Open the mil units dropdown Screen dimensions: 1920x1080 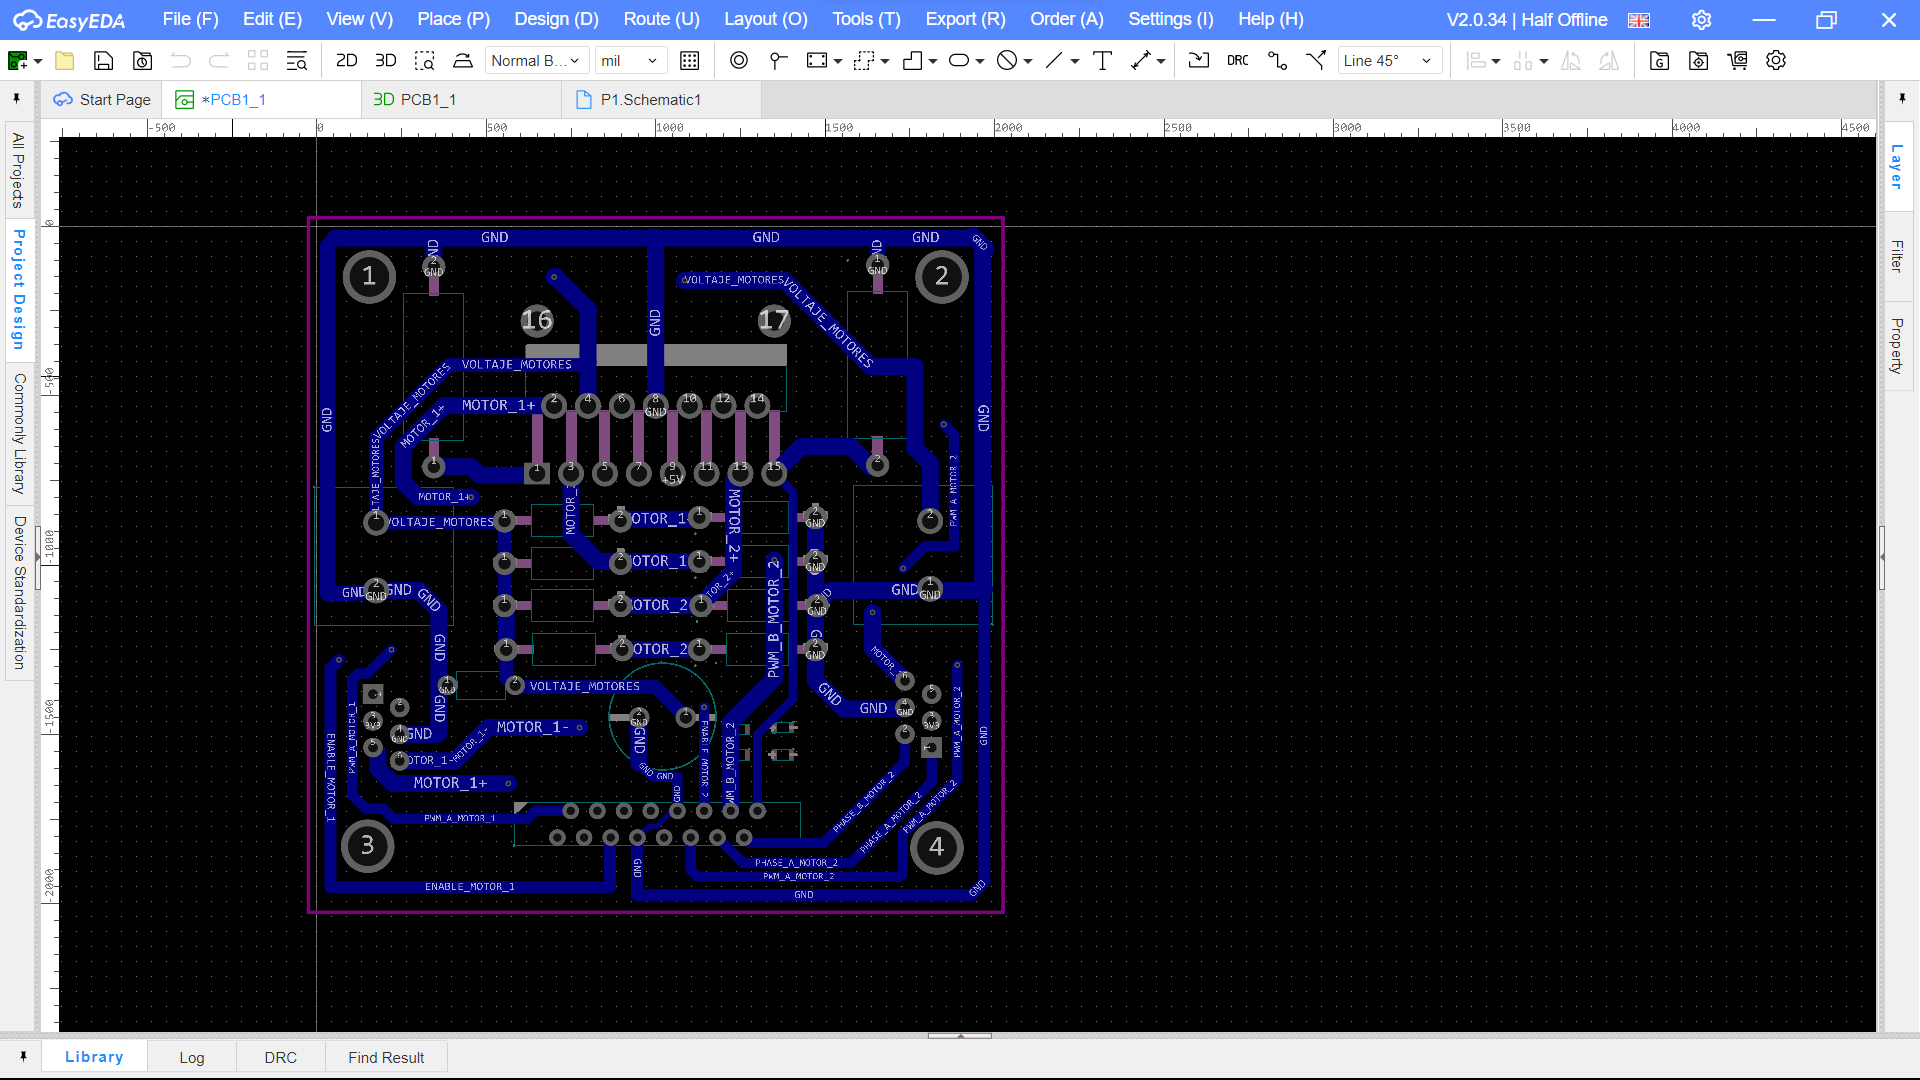tap(629, 61)
